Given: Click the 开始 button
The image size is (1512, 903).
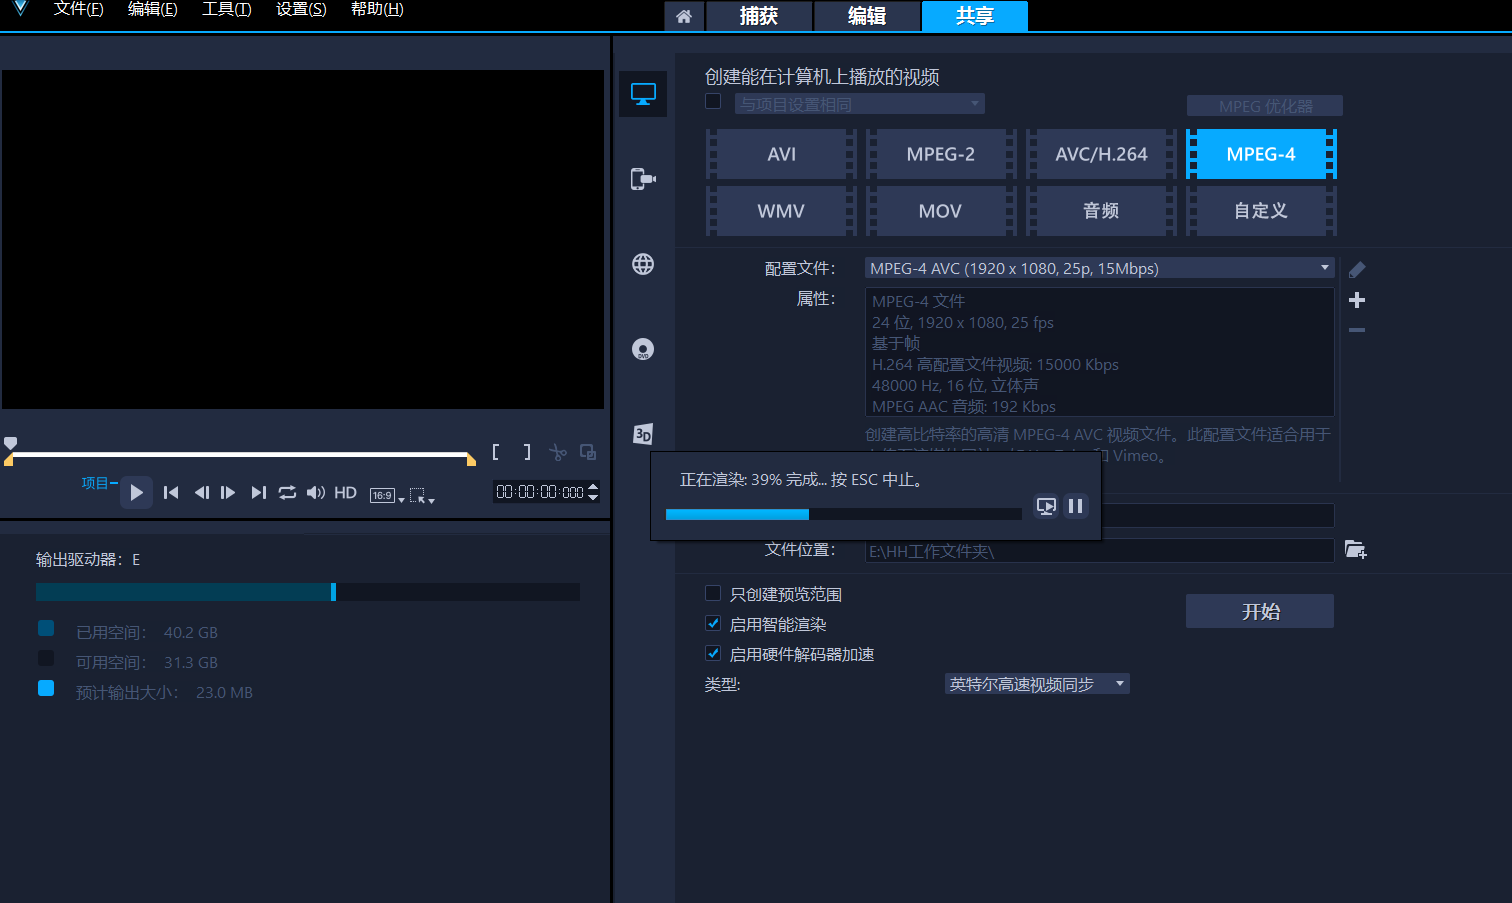Looking at the screenshot, I should click(x=1259, y=611).
